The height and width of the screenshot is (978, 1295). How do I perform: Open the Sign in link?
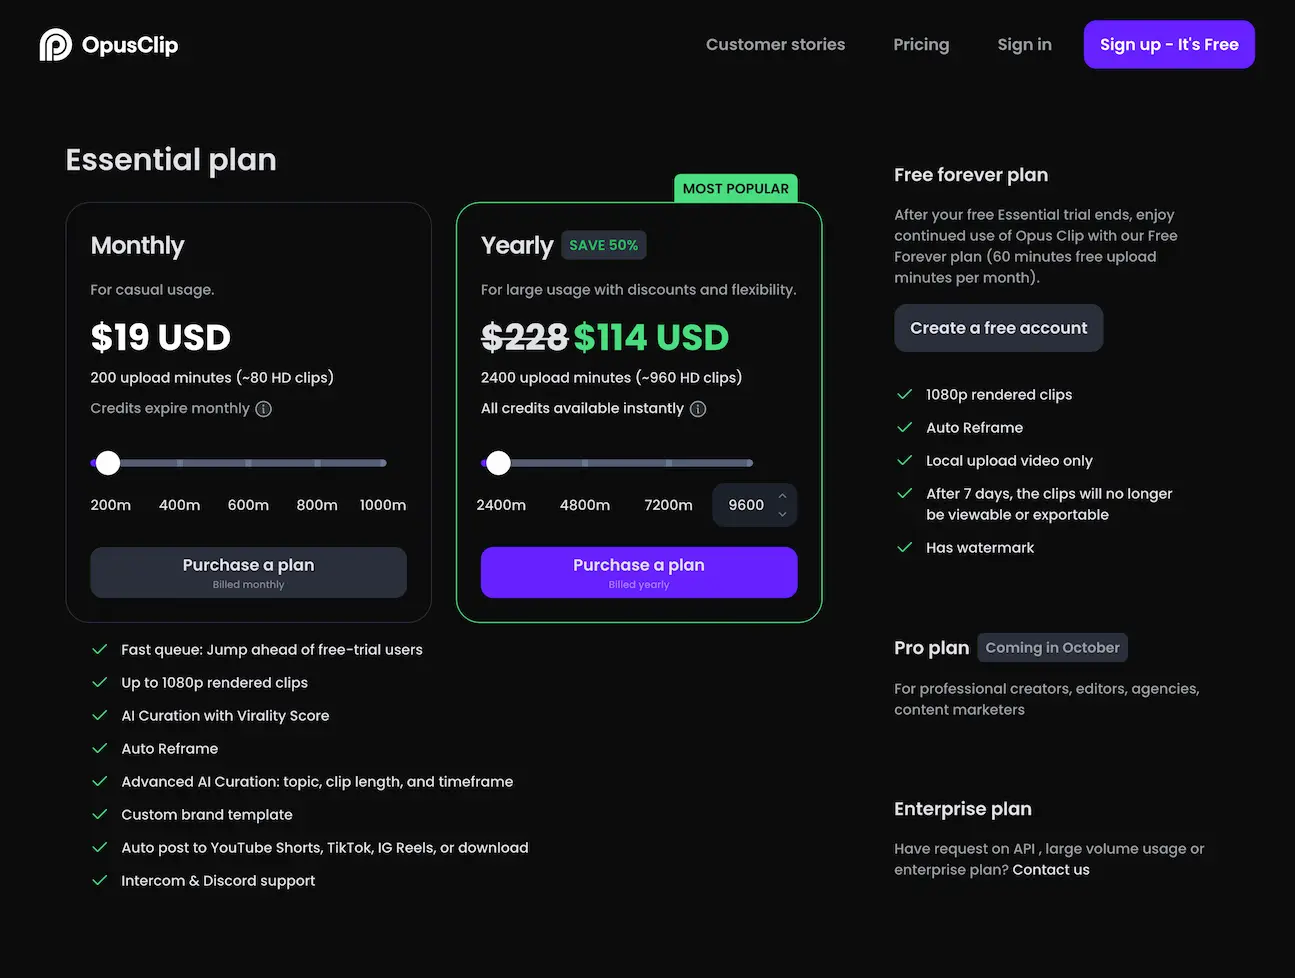1024,45
